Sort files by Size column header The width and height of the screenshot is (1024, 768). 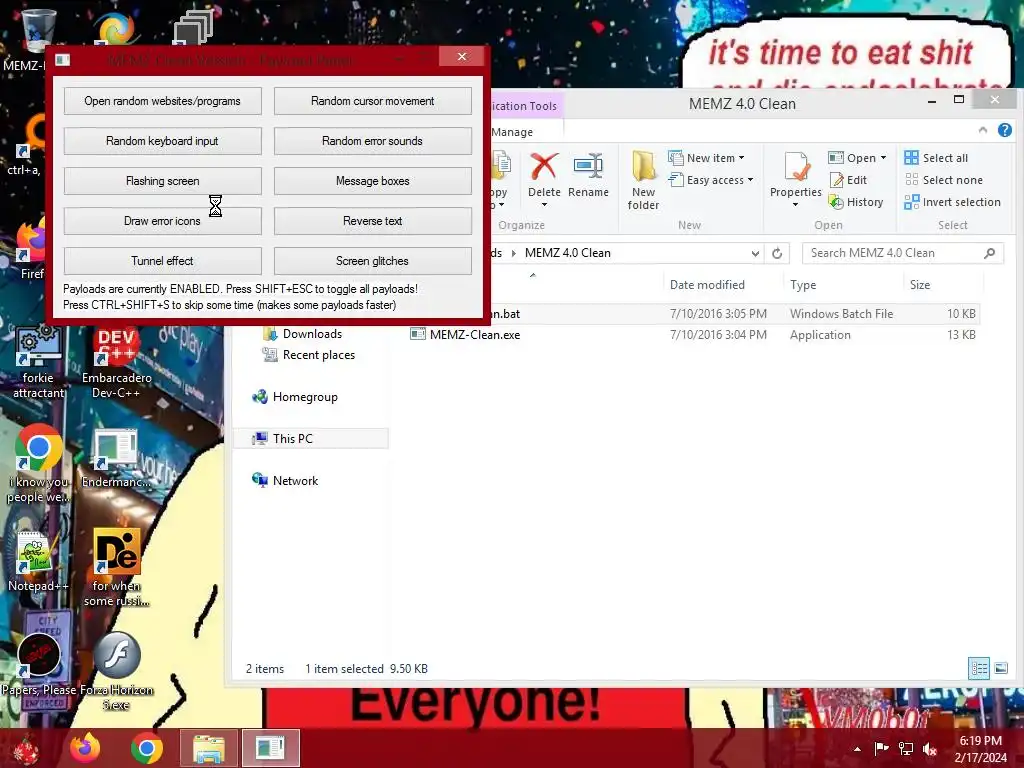(x=920, y=285)
